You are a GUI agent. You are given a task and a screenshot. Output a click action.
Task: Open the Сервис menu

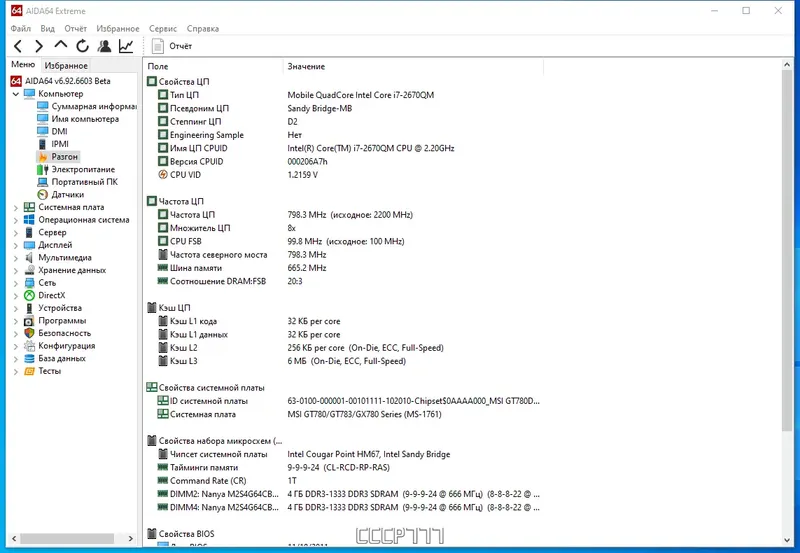pyautogui.click(x=163, y=29)
